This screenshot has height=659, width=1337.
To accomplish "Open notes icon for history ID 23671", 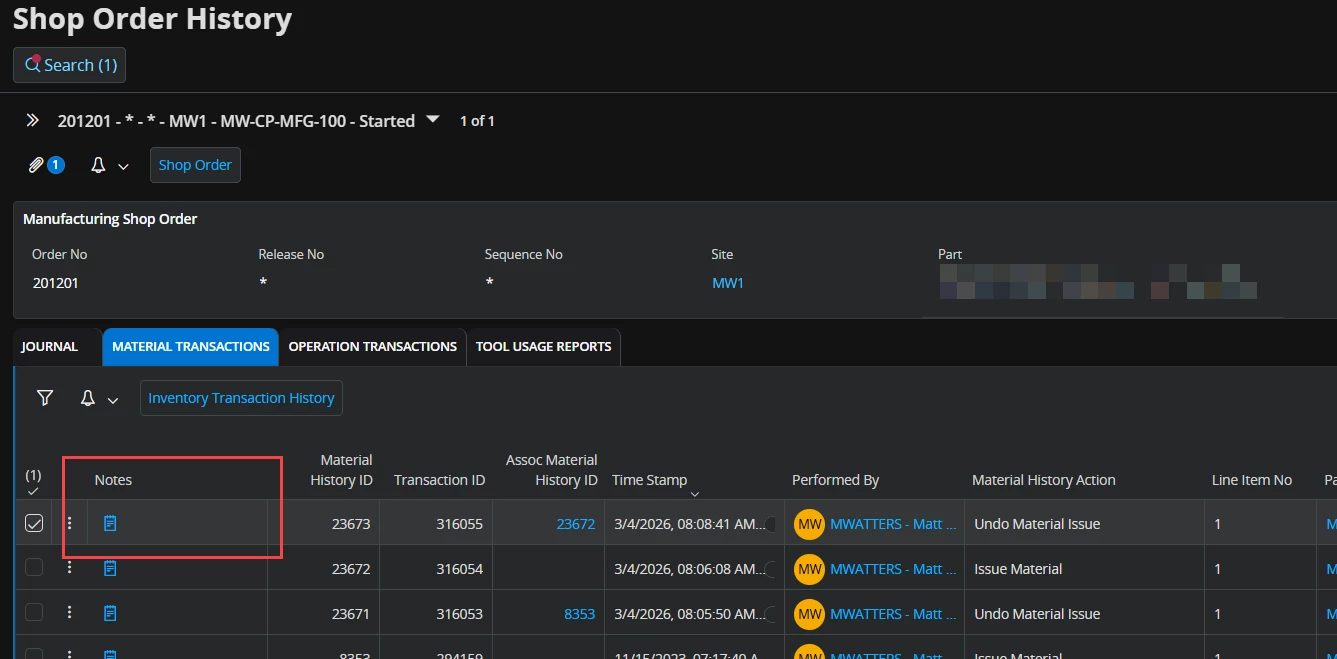I will (x=110, y=613).
